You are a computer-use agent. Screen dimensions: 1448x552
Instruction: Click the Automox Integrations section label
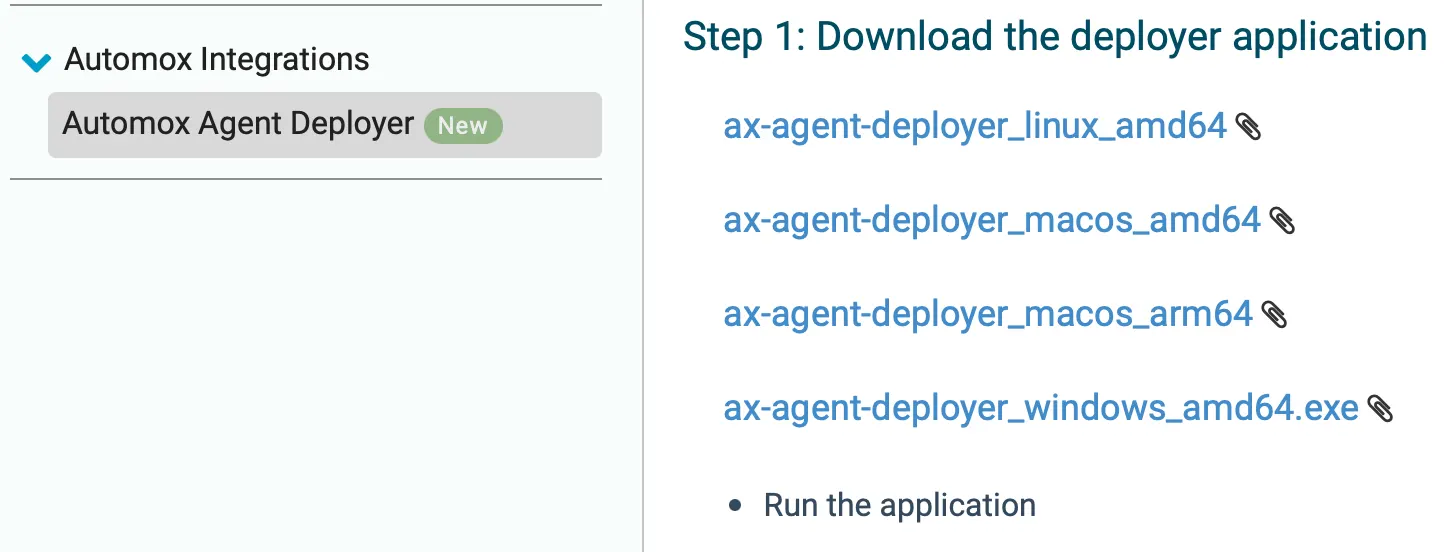pyautogui.click(x=217, y=60)
